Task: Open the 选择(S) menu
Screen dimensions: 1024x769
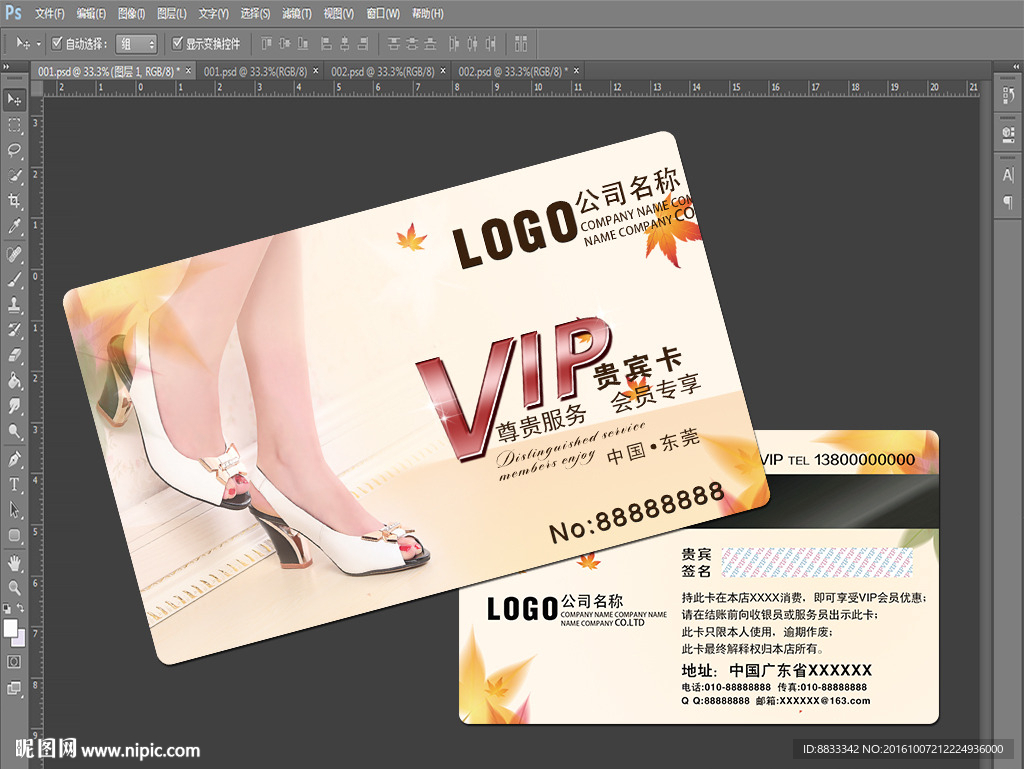Action: (255, 13)
